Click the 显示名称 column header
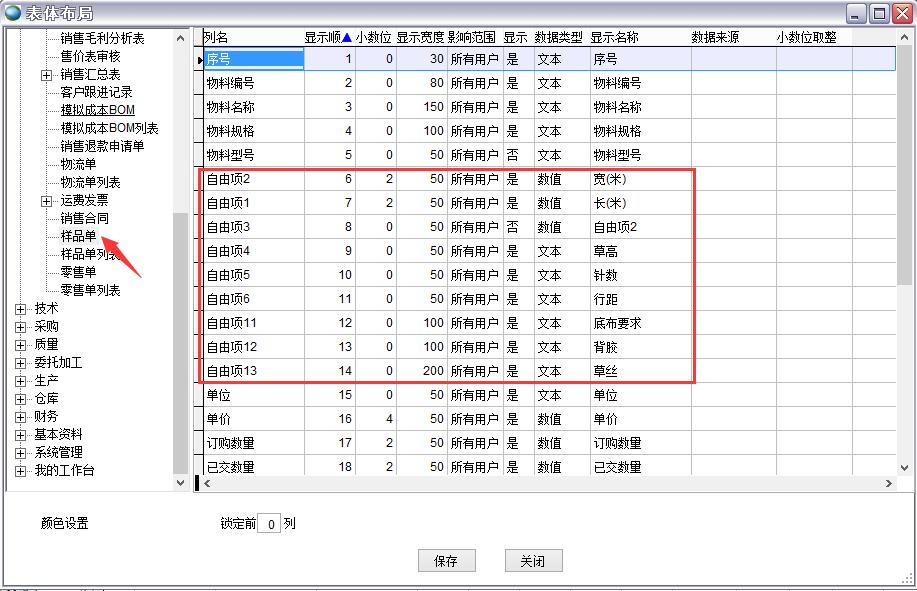This screenshot has height=591, width=917. coord(615,38)
